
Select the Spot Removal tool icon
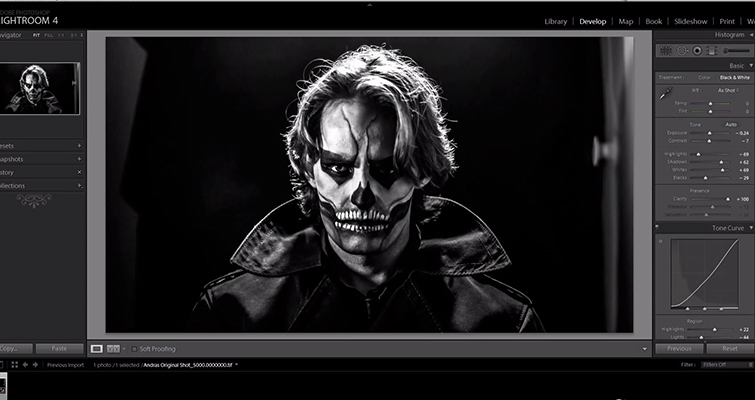pyautogui.click(x=682, y=51)
